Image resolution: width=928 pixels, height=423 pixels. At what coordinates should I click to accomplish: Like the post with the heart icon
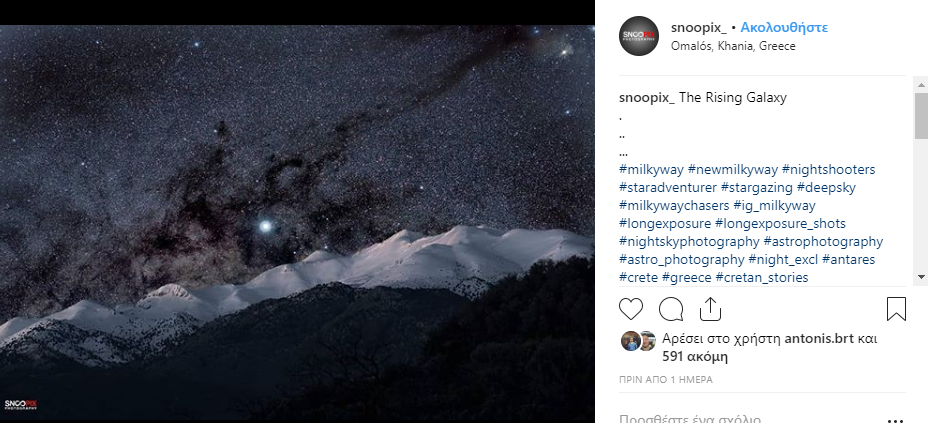[x=631, y=309]
